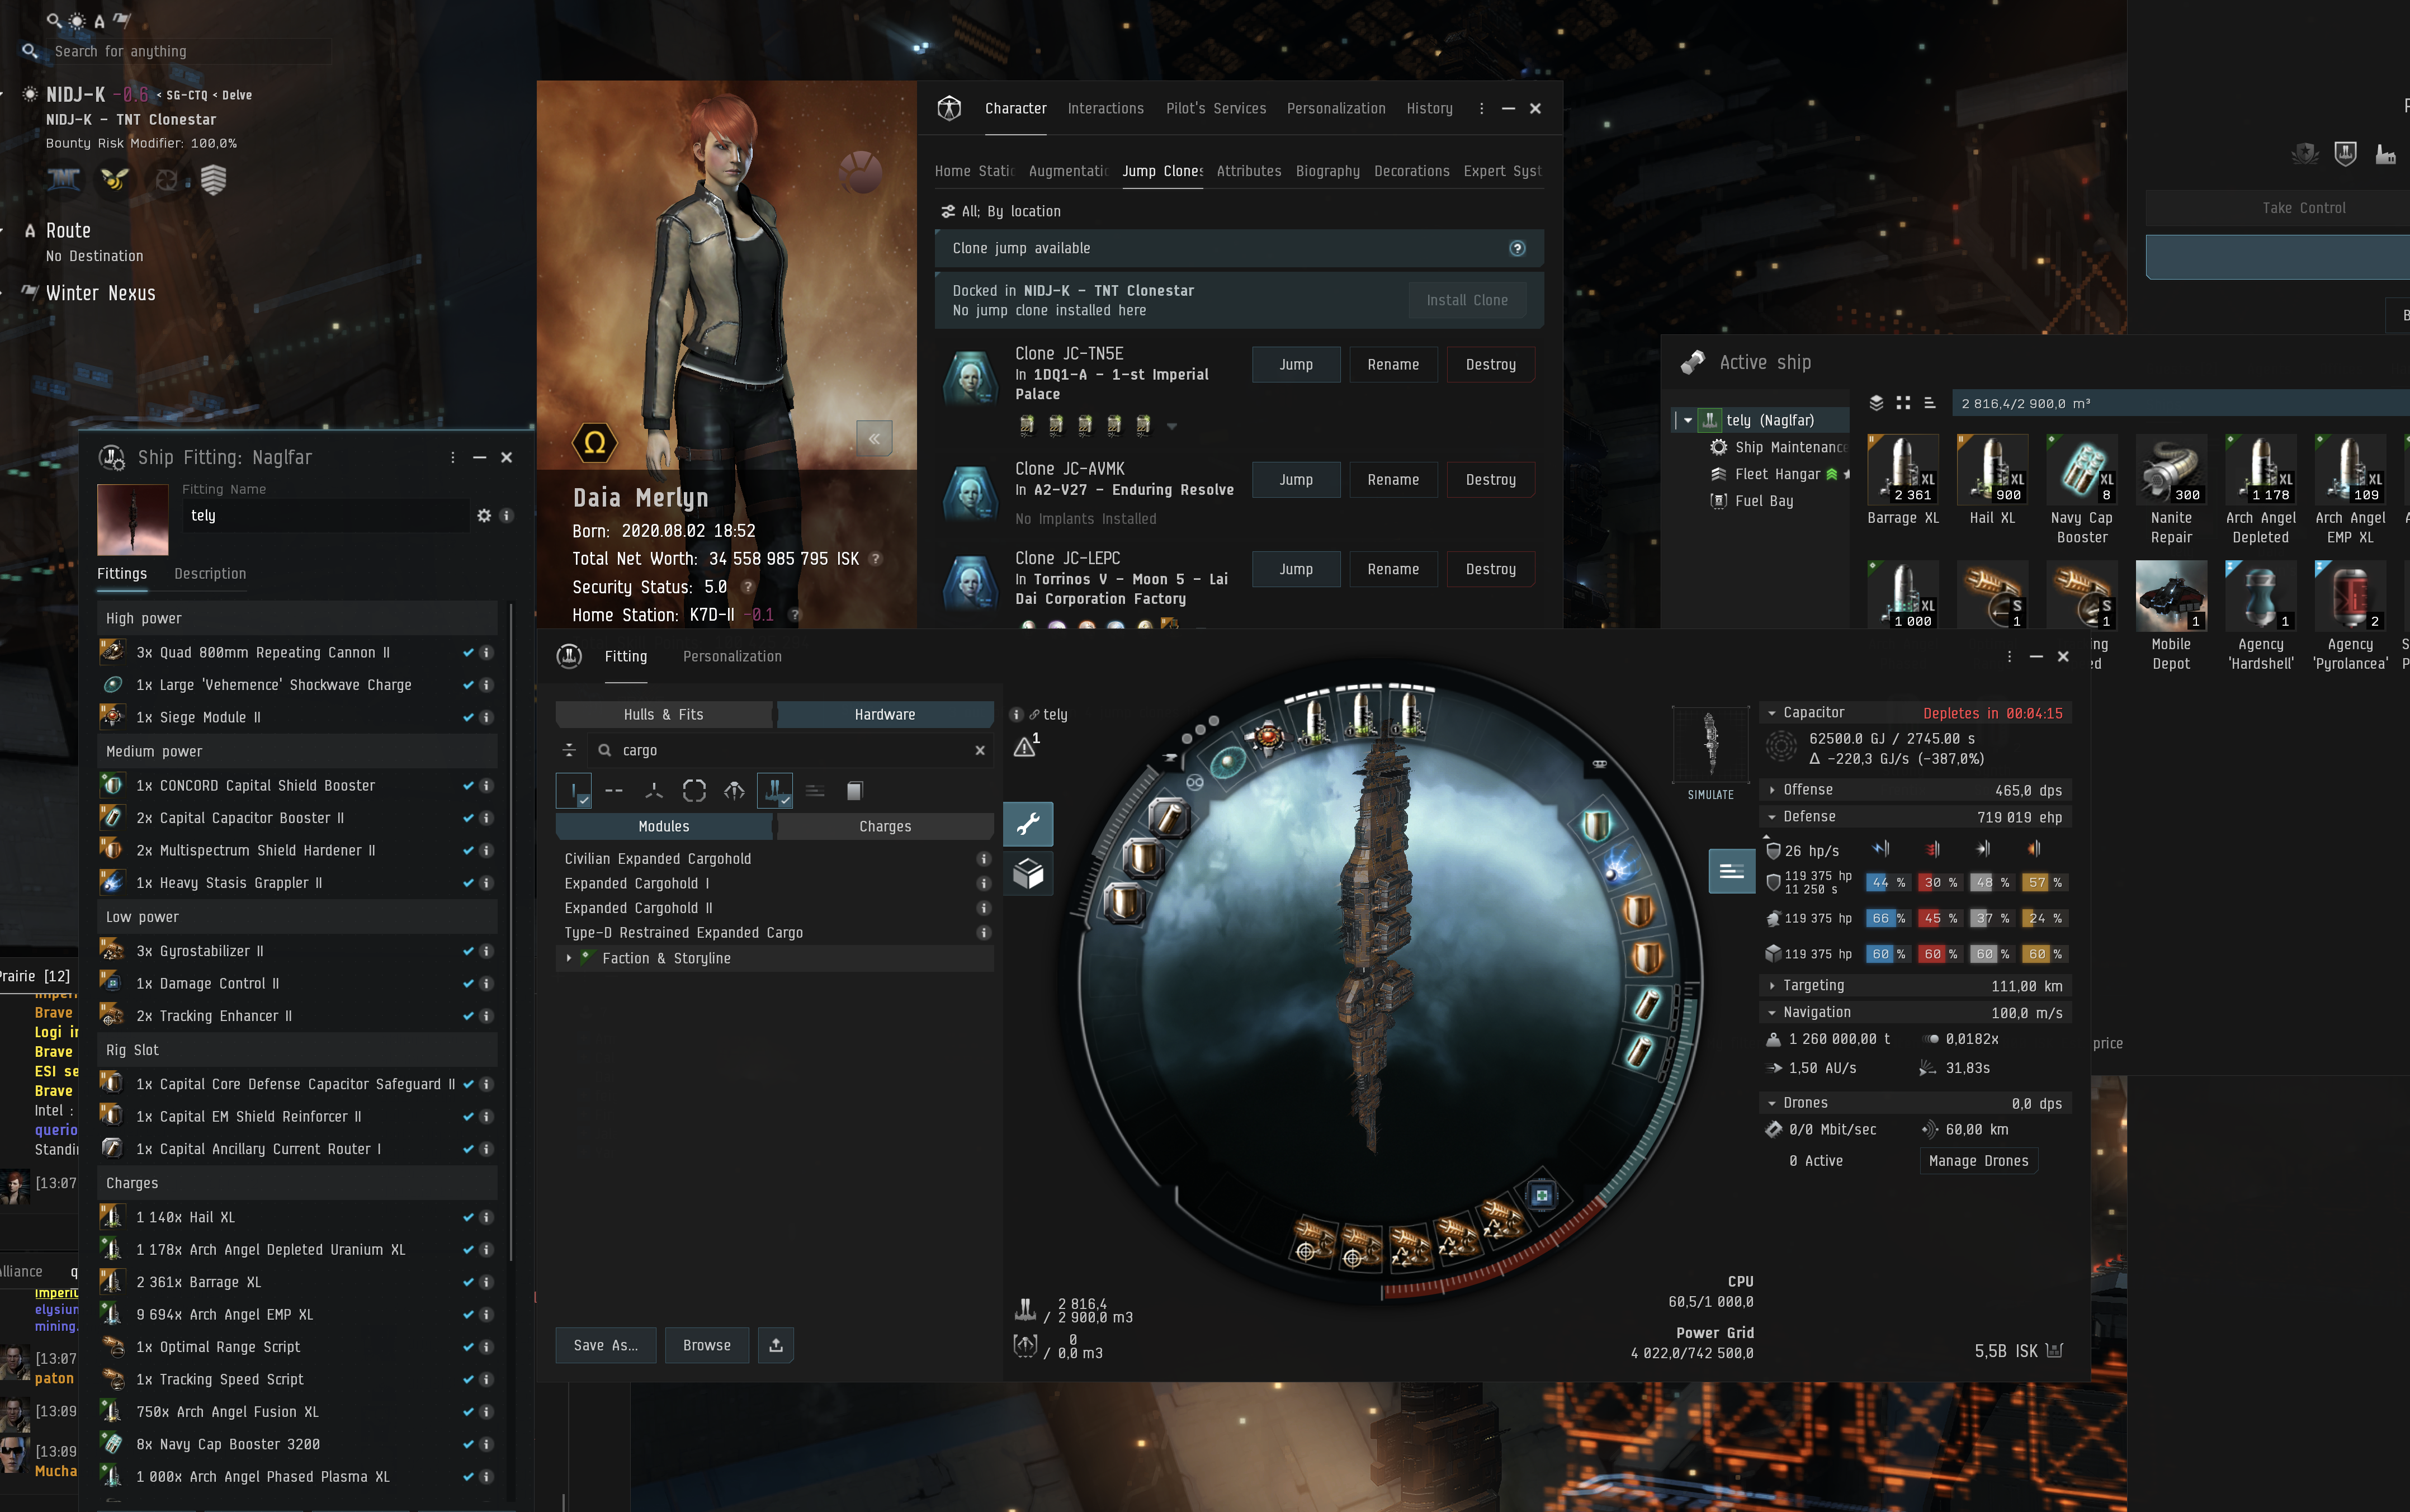Toggle the checked ship silhouette filter button

[775, 791]
